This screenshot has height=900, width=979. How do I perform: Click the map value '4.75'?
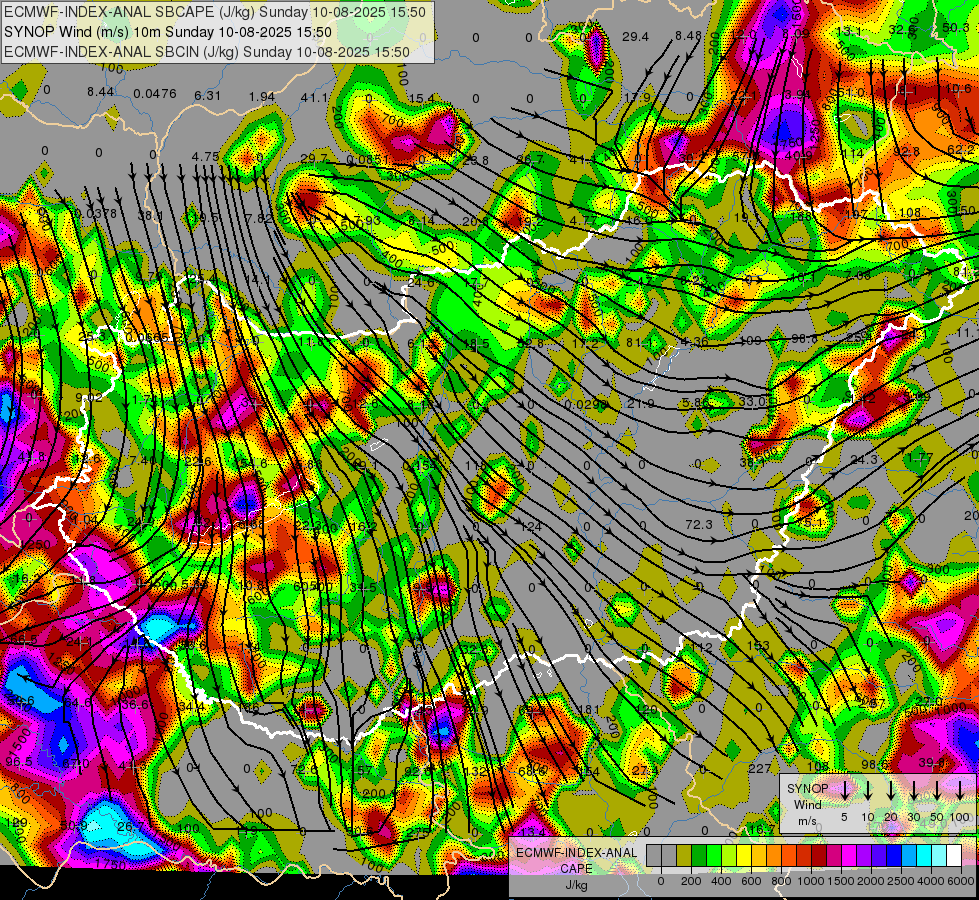(x=205, y=157)
